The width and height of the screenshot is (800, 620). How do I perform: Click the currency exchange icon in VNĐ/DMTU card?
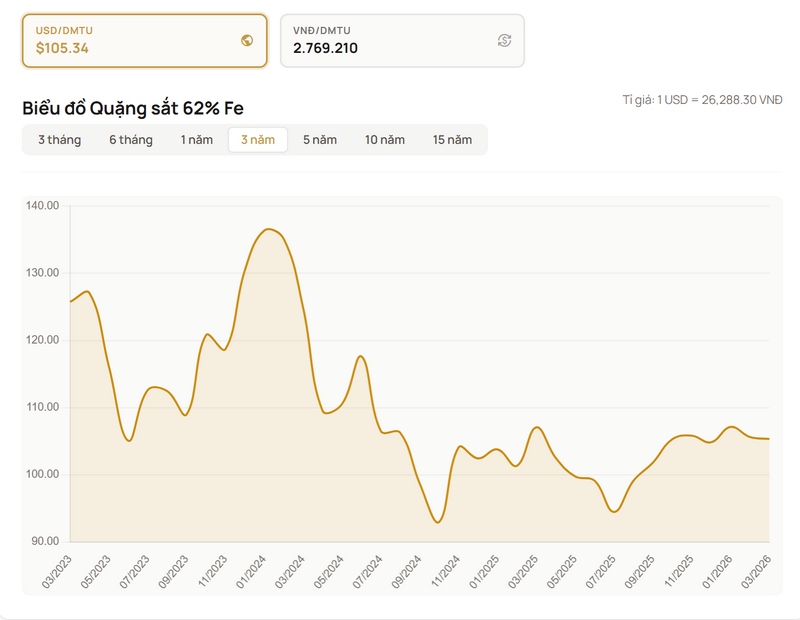504,41
